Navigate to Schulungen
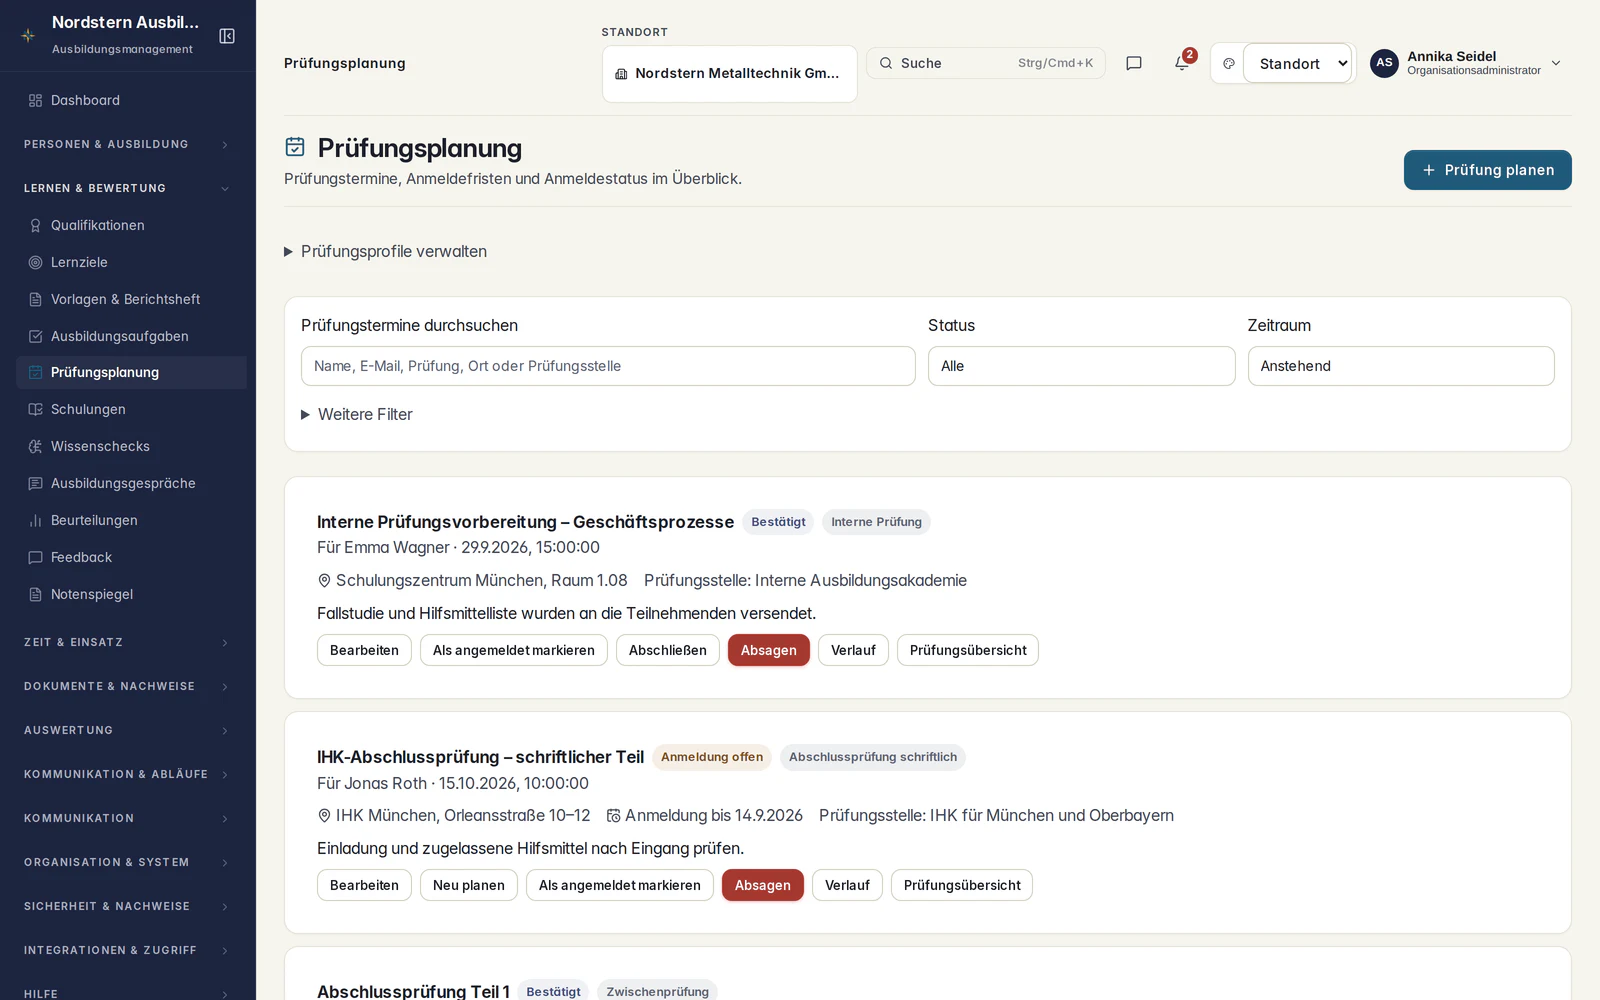 coord(132,409)
